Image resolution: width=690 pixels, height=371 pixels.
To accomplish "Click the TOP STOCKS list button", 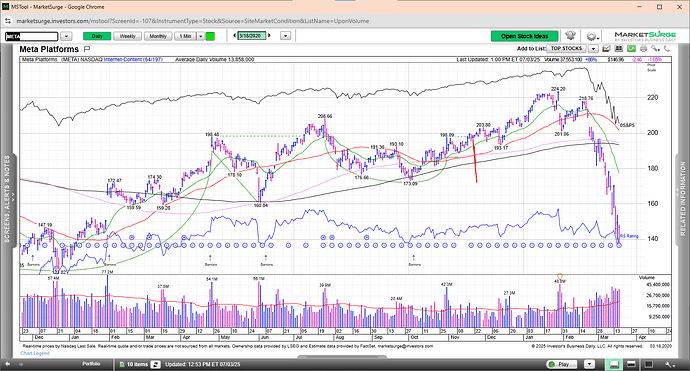I will point(566,48).
